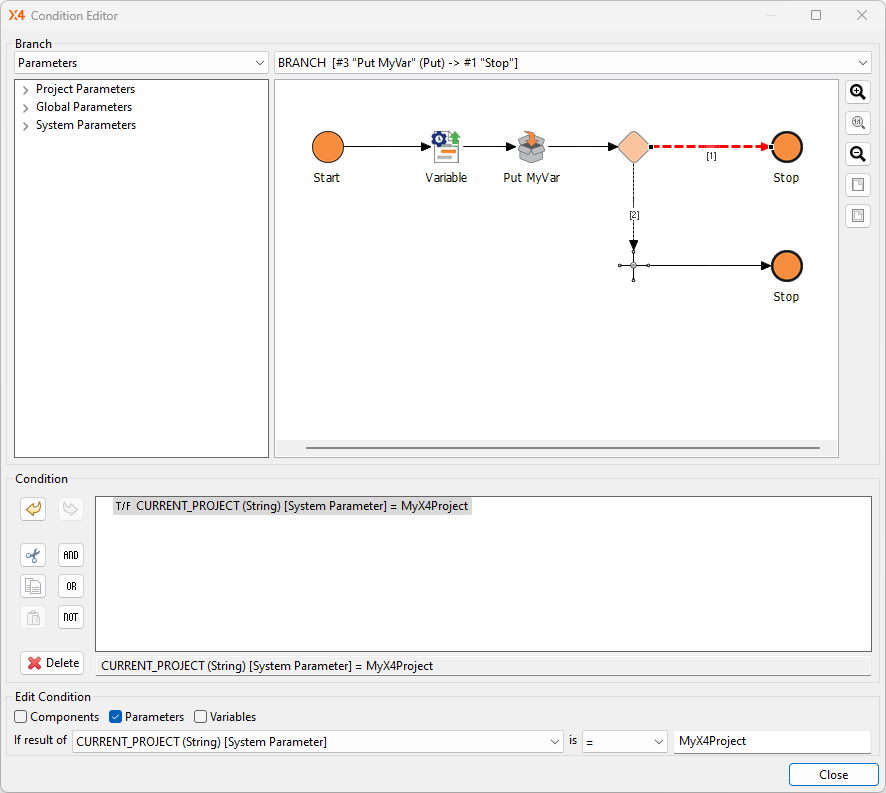Disable the Parameters checkbox
This screenshot has height=793, width=886.
[x=113, y=717]
